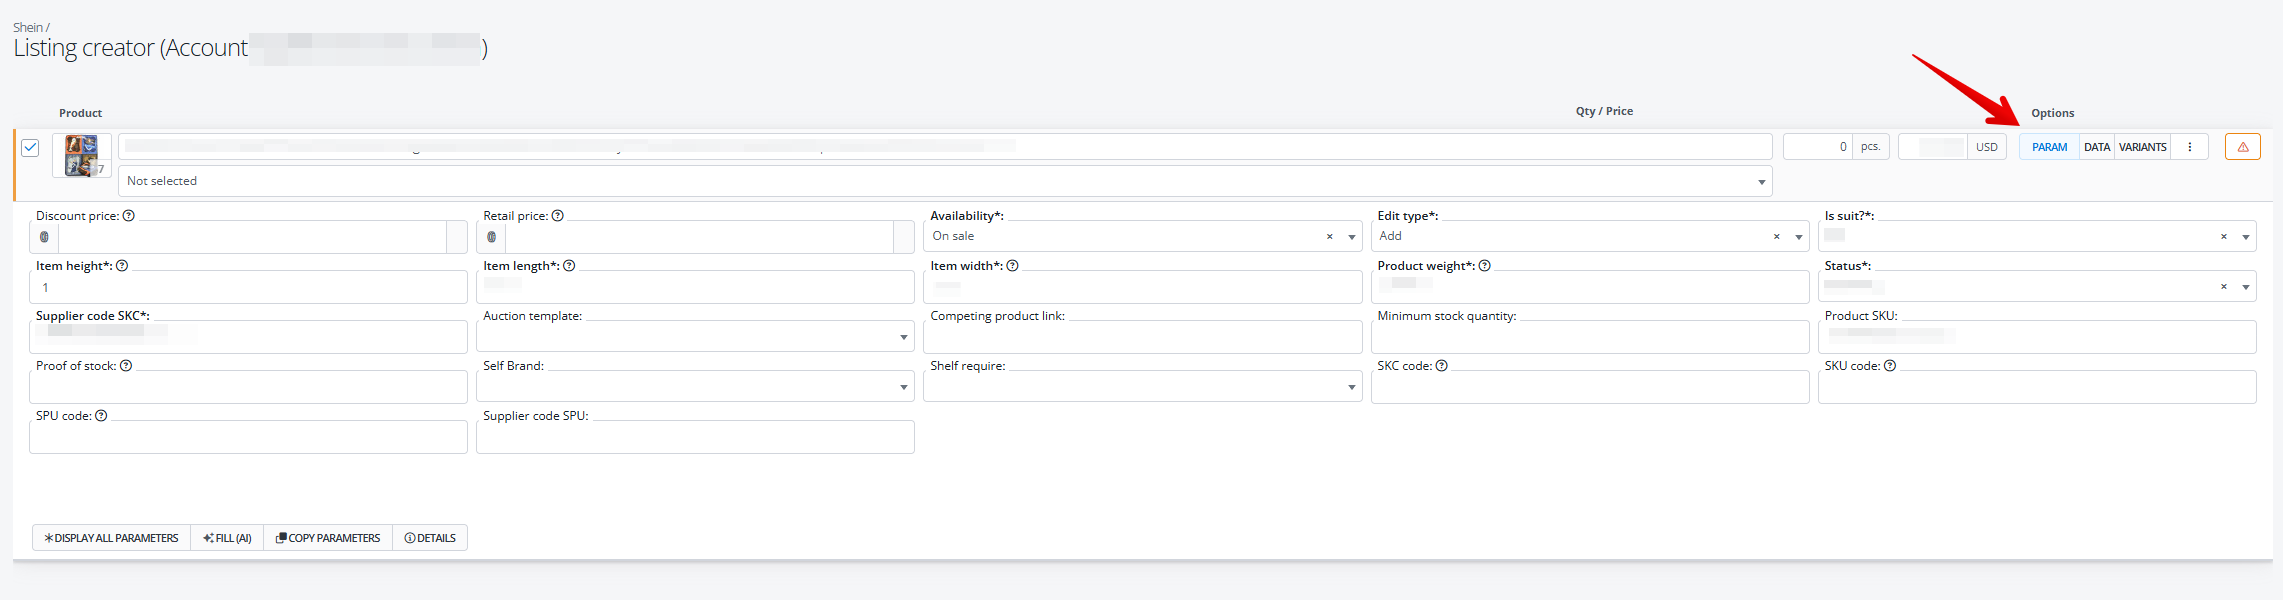Open the three-dot more options menu
The width and height of the screenshot is (2283, 600).
(2189, 147)
